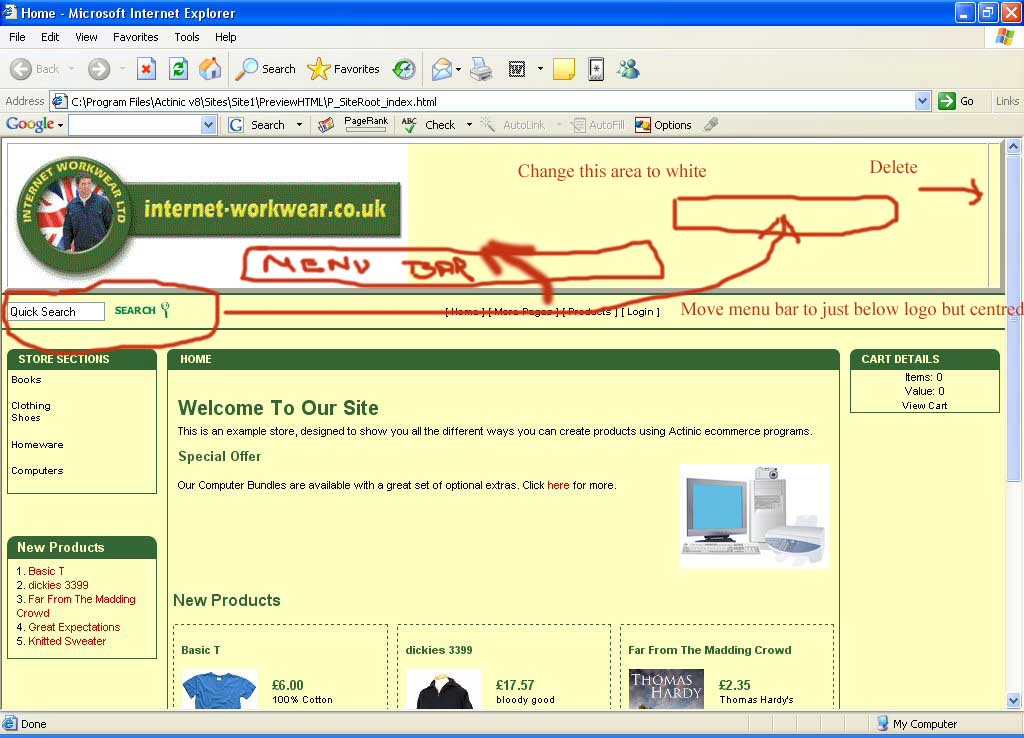Open the Mail toolbar icon
This screenshot has height=738, width=1024.
(x=441, y=69)
